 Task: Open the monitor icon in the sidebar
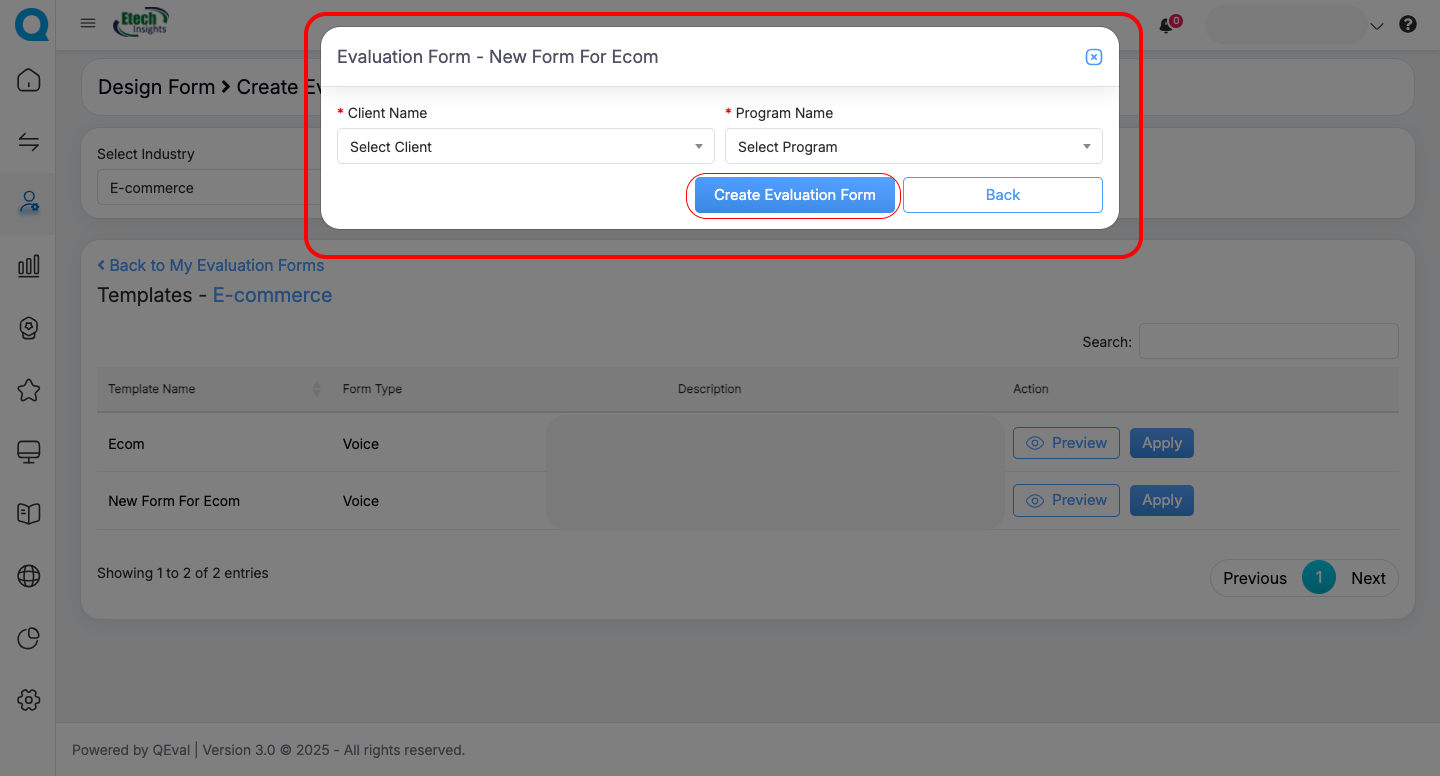tap(29, 452)
